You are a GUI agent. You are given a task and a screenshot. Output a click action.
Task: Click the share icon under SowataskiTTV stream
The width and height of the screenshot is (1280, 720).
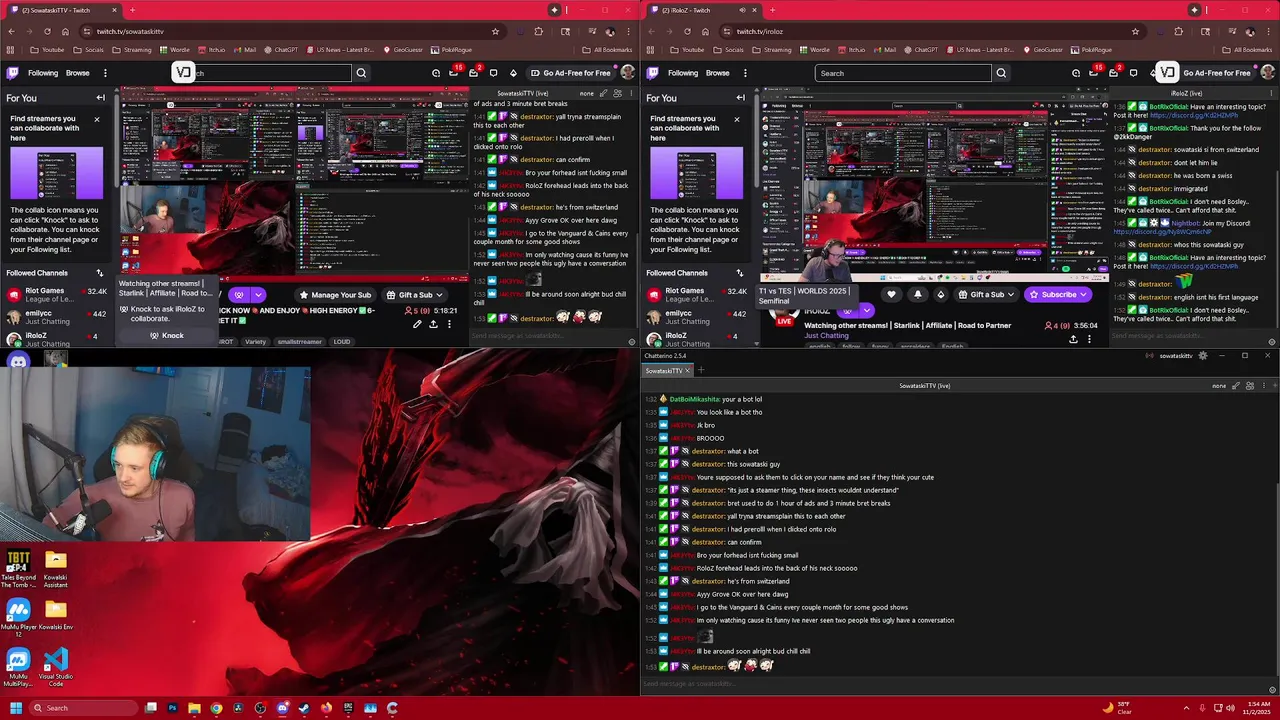pyautogui.click(x=433, y=324)
